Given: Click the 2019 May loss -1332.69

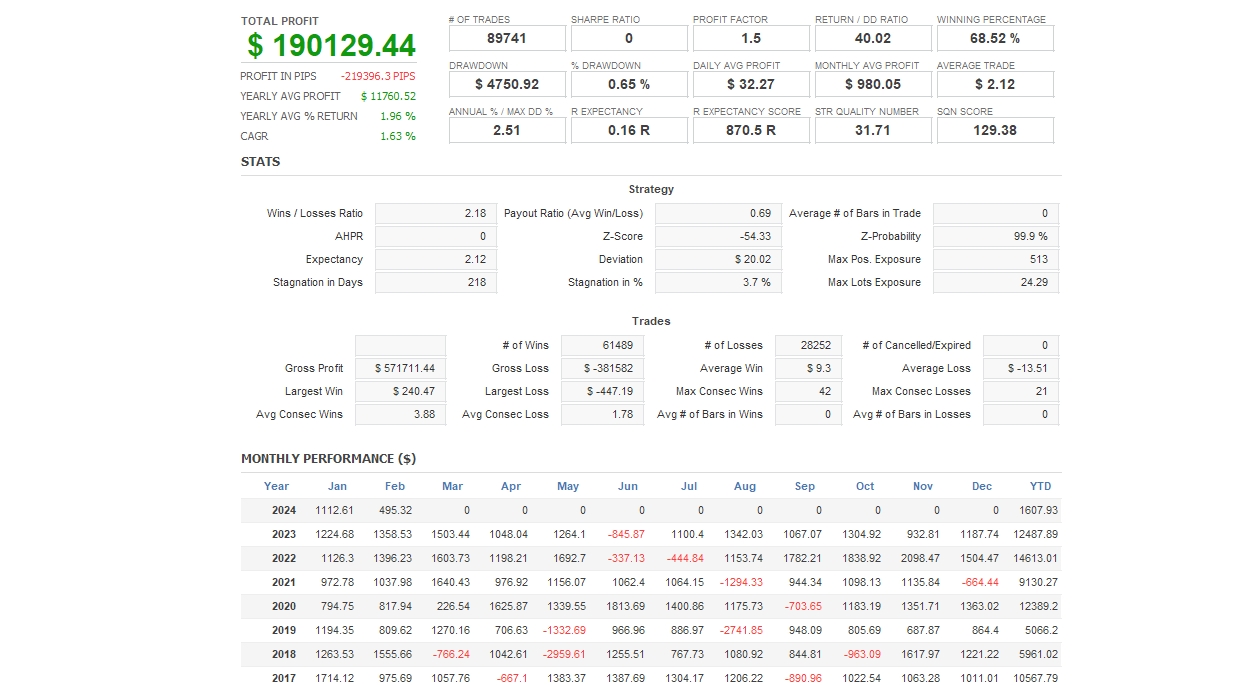Looking at the screenshot, I should pyautogui.click(x=564, y=630).
